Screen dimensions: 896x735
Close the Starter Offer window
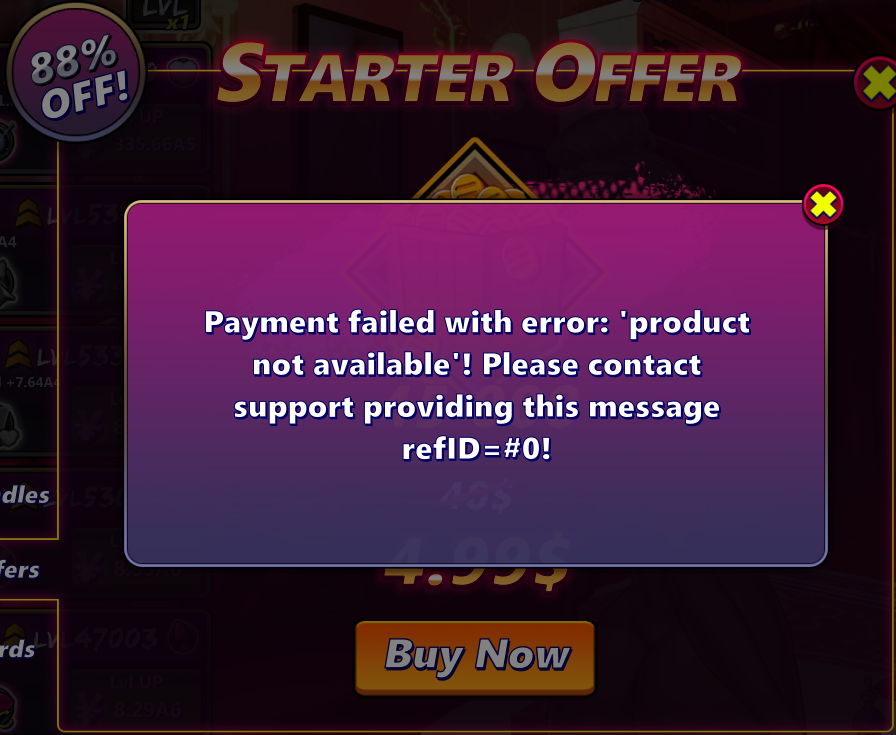877,83
